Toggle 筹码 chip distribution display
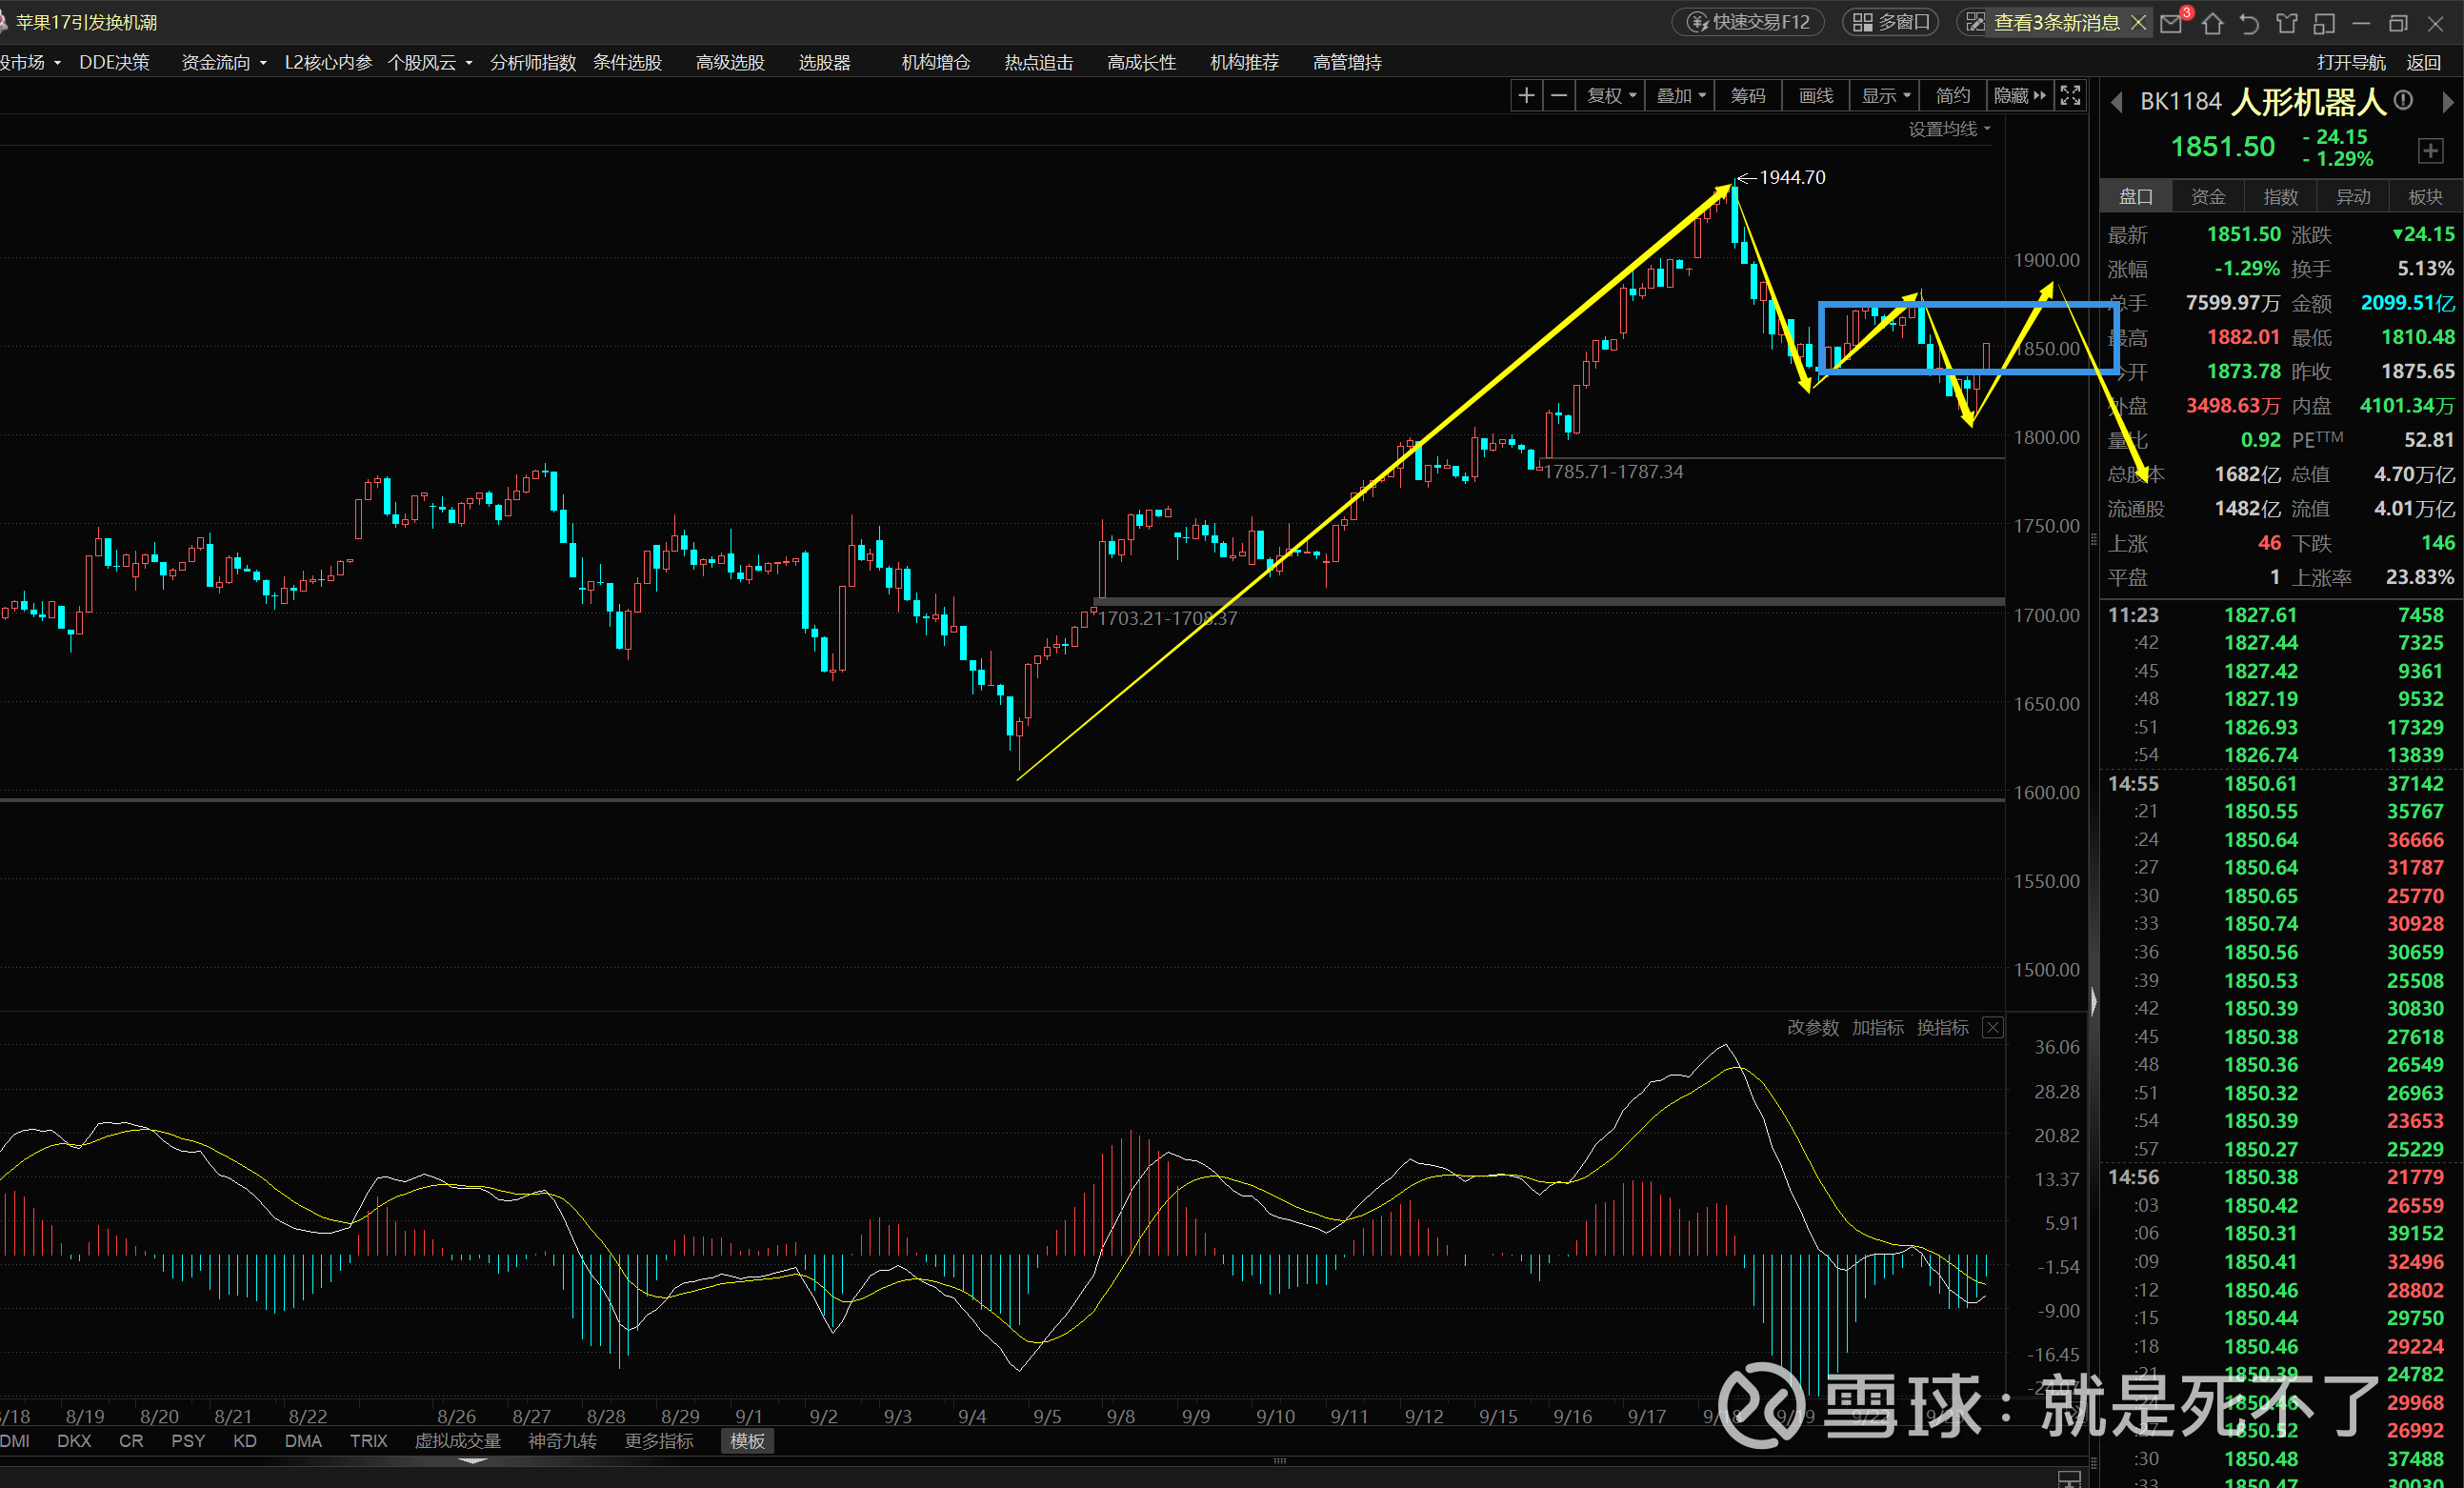2464x1488 pixels. coord(1748,96)
